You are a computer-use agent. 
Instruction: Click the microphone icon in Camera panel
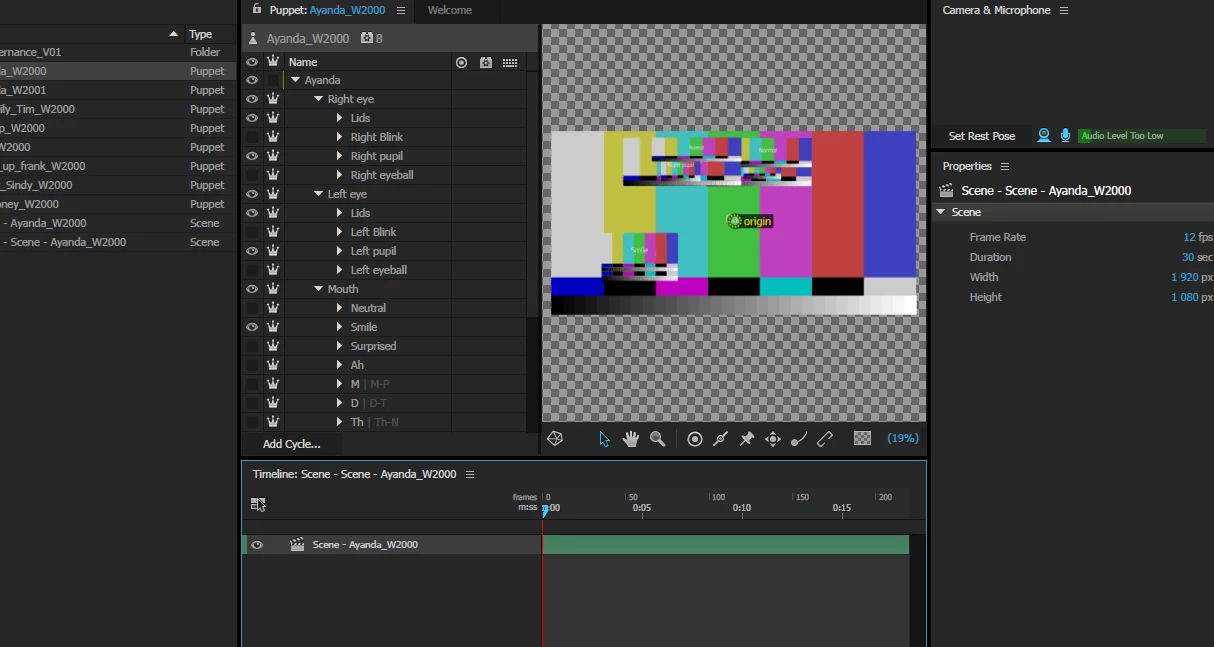(1066, 135)
